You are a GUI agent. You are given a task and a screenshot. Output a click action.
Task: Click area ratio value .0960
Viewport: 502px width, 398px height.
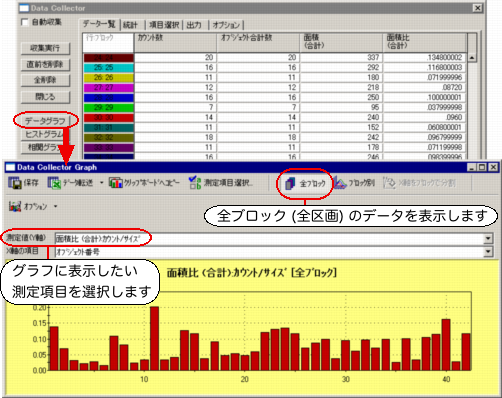pos(454,117)
